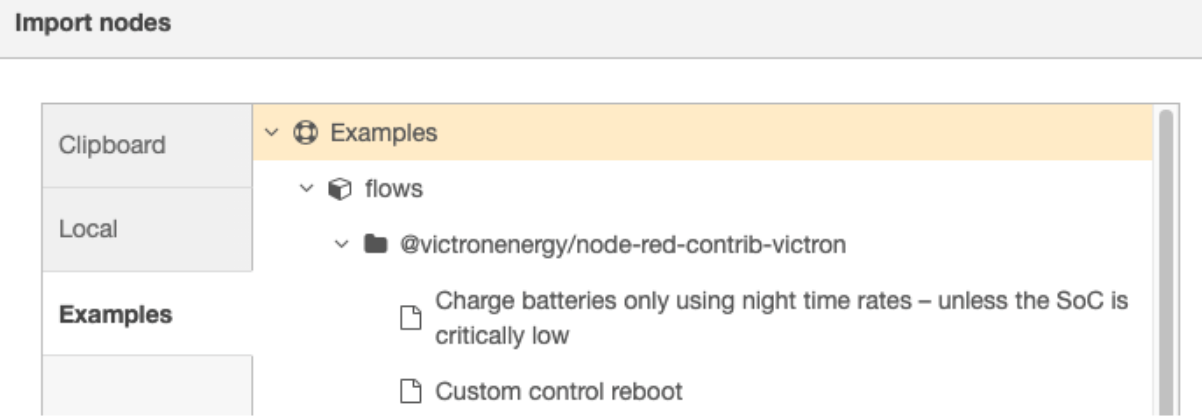Click blank sidebar area below Examples tab
Viewport: 1202px width, 417px height.
pyautogui.click(x=147, y=385)
